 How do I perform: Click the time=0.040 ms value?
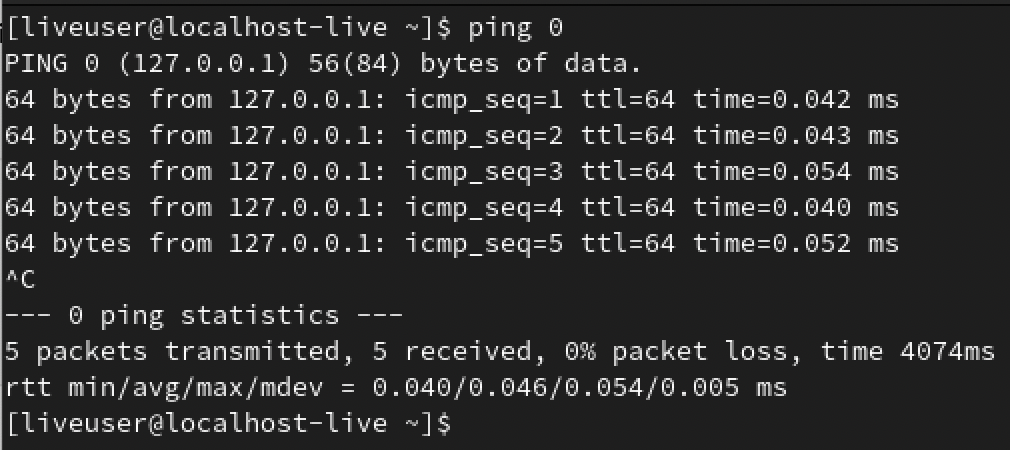pyautogui.click(x=796, y=208)
